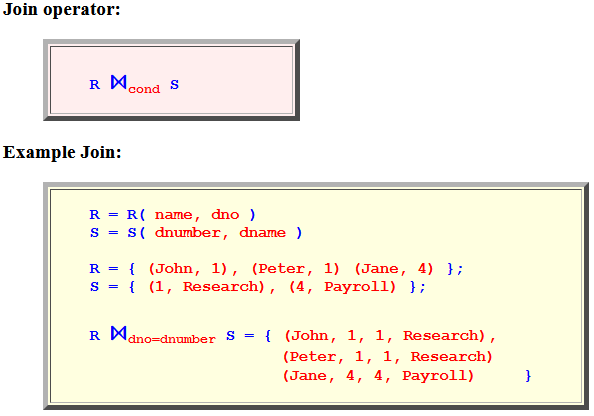Click the 'dname' attribute in S schema

pos(263,233)
